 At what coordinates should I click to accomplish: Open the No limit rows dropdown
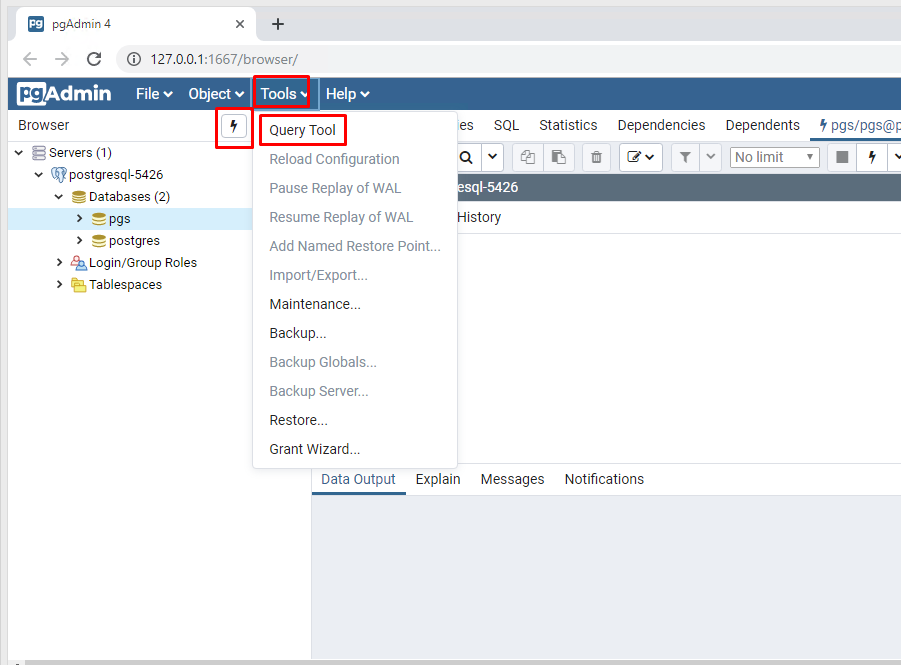click(x=775, y=157)
